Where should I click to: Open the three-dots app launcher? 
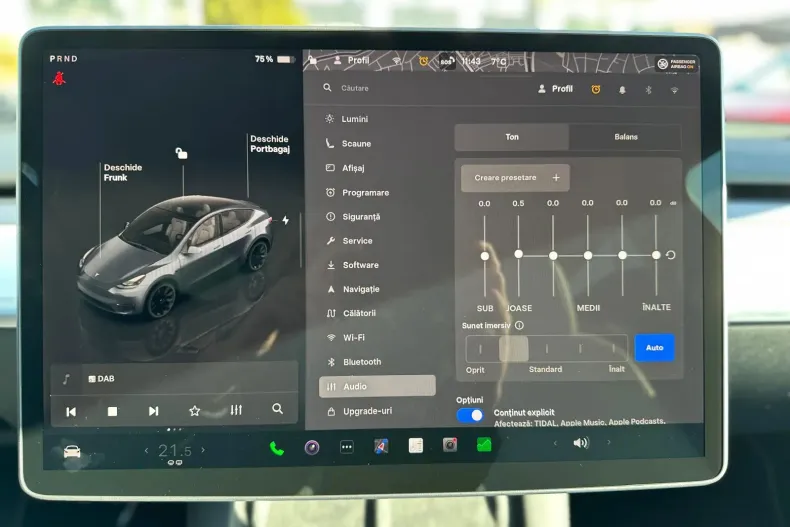click(x=347, y=447)
